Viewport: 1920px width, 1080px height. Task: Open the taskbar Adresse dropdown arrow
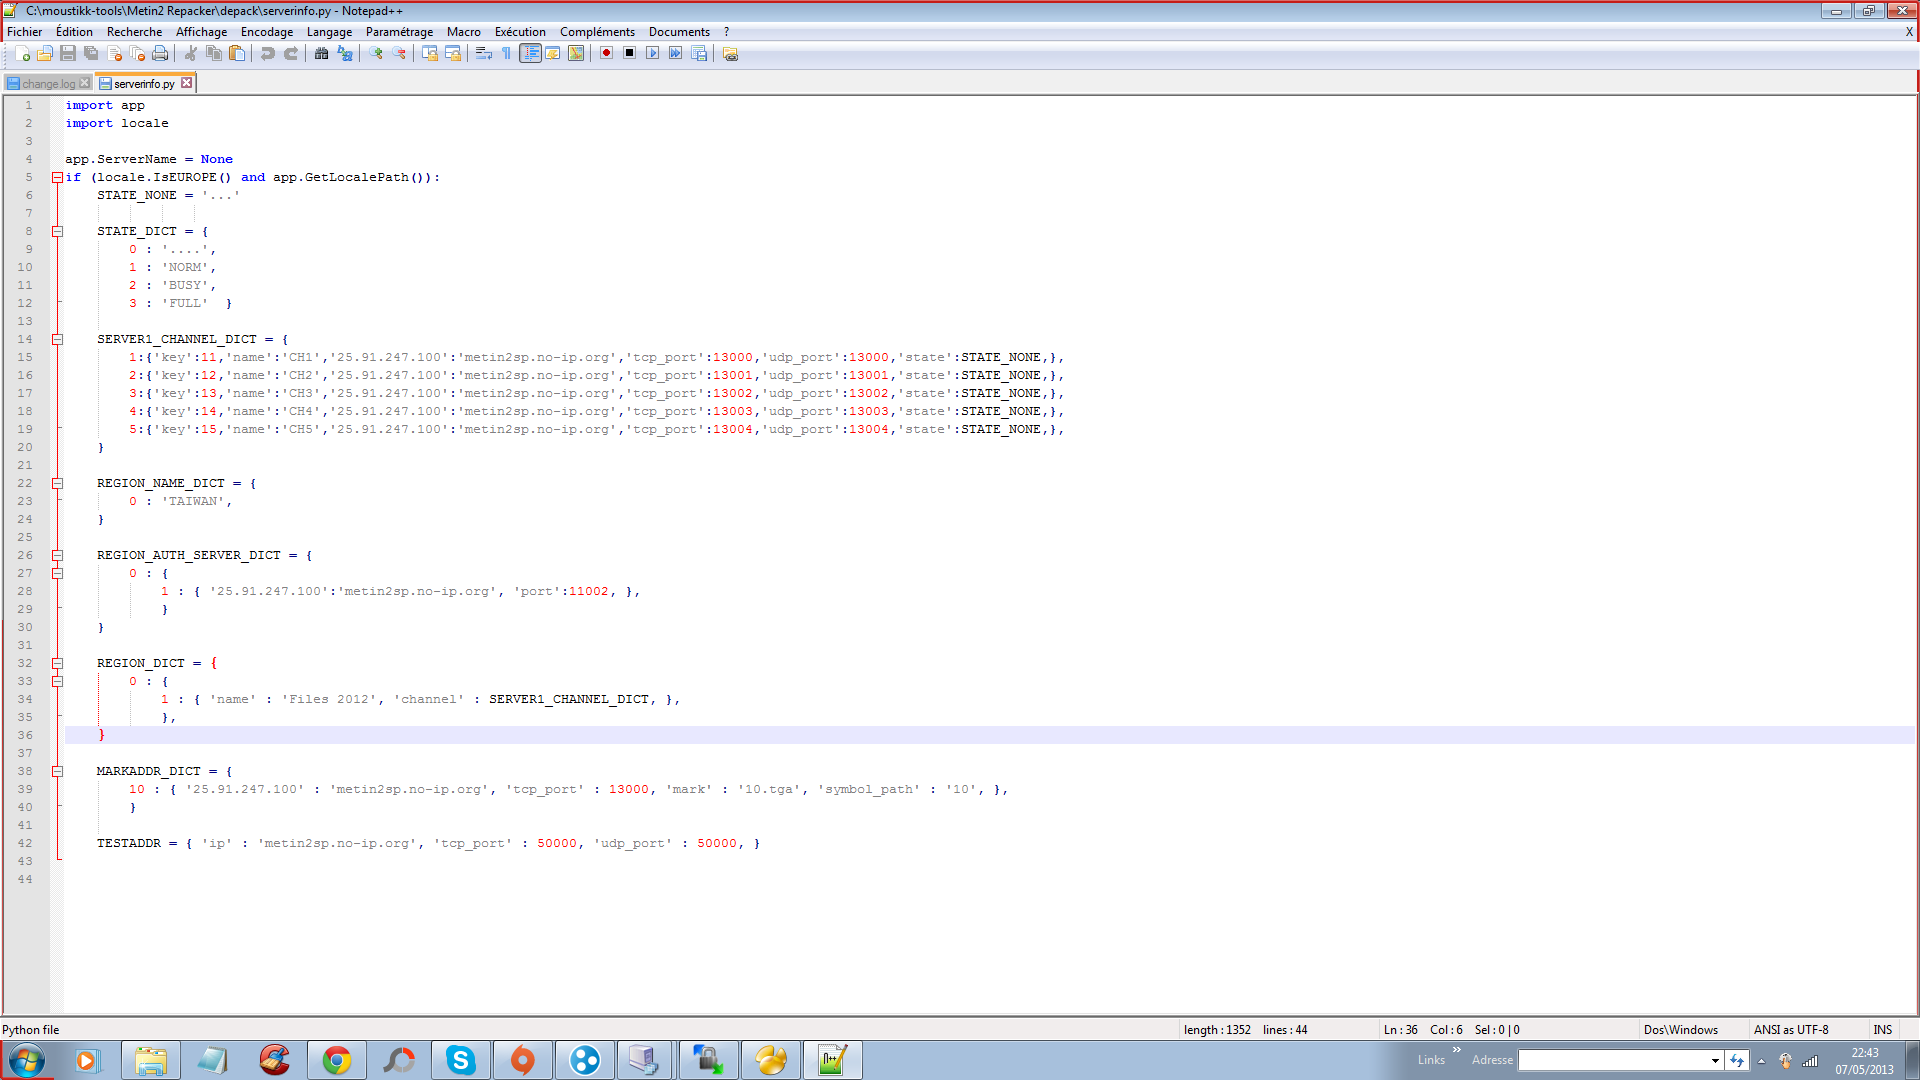tap(1714, 1061)
